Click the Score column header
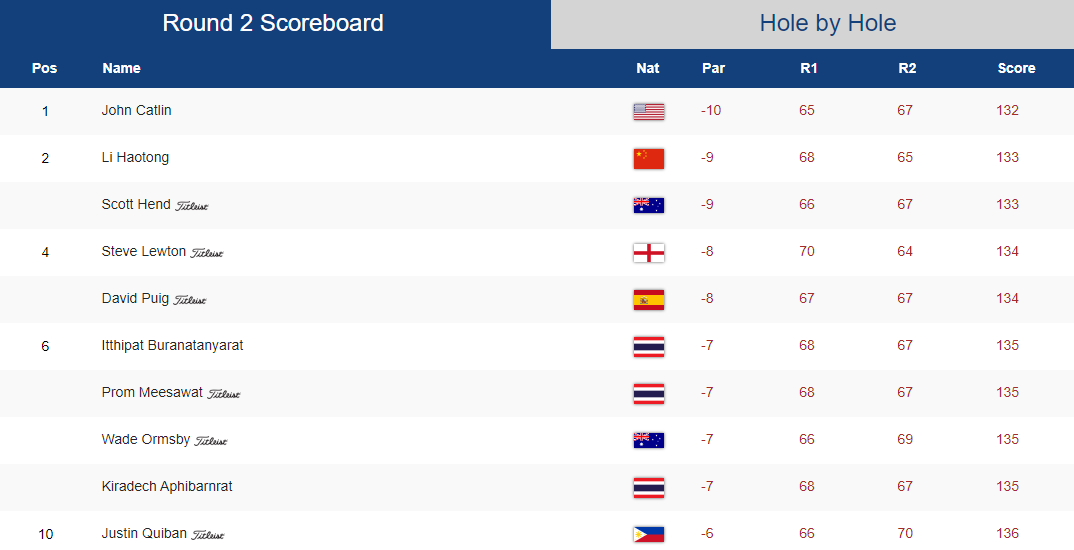1074x550 pixels. click(1016, 68)
